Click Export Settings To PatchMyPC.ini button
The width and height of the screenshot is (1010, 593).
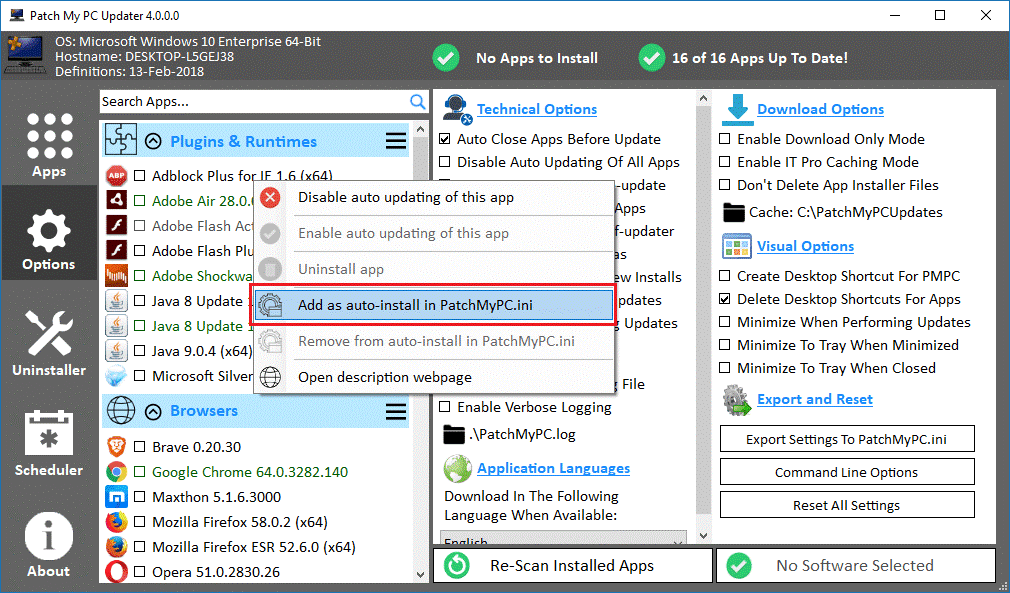pyautogui.click(x=846, y=439)
